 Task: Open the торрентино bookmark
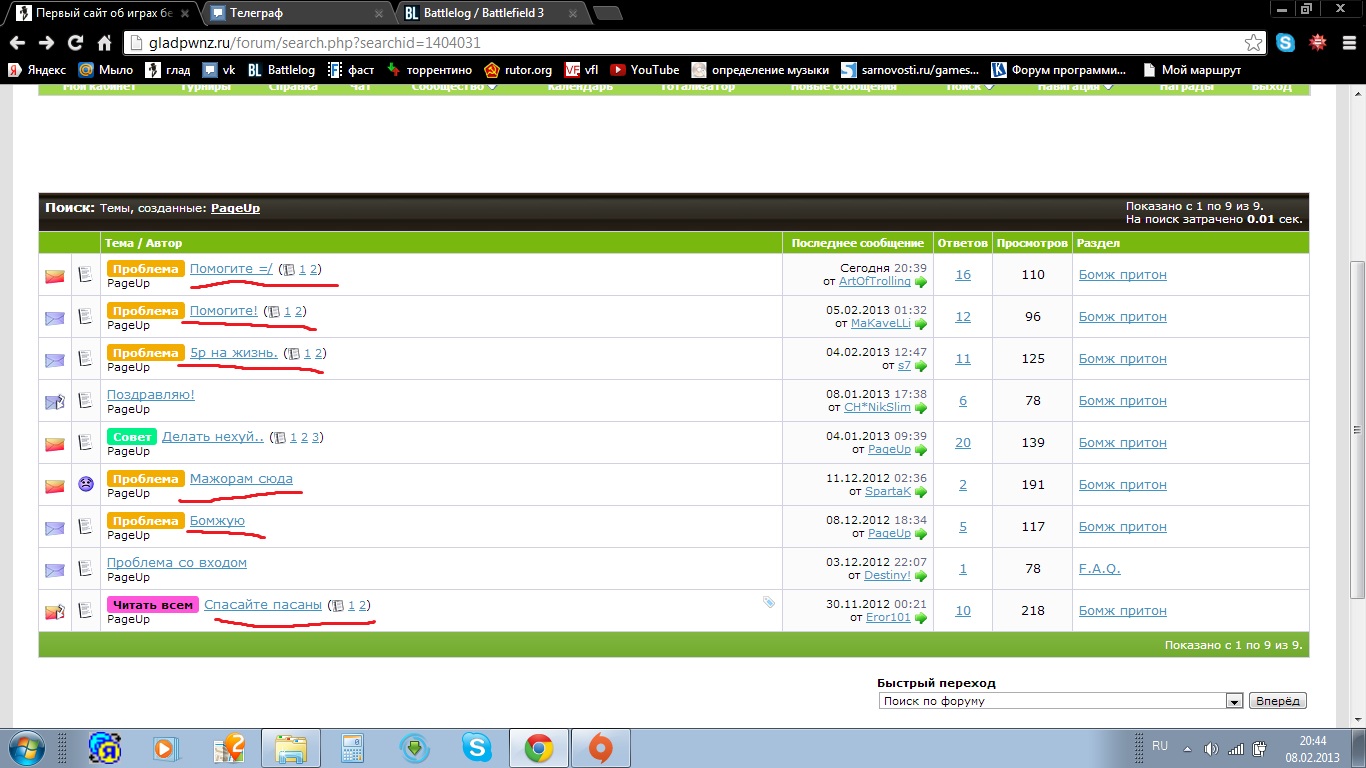(430, 70)
